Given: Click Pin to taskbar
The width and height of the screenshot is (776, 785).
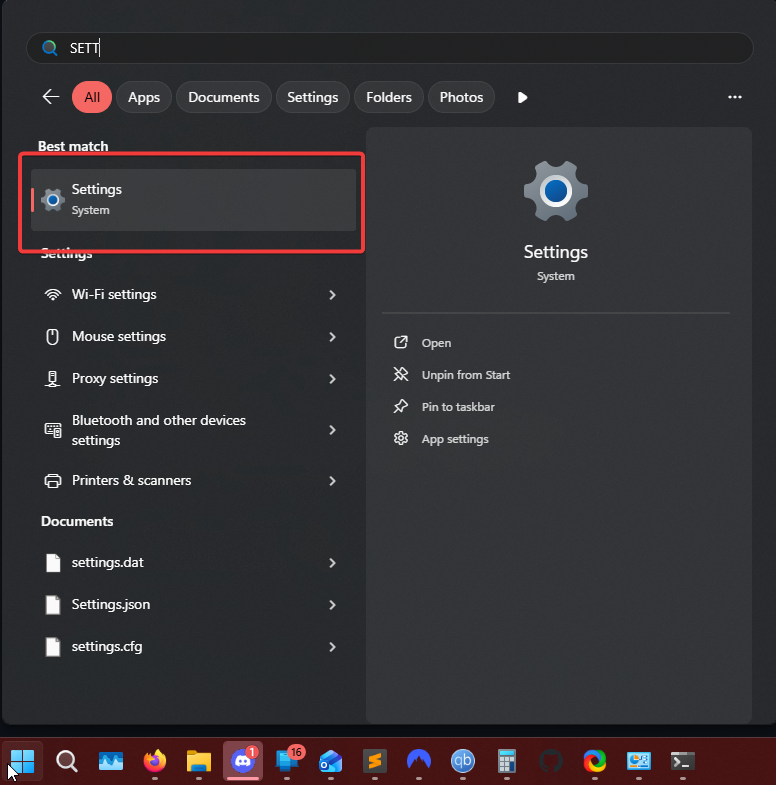Looking at the screenshot, I should point(458,407).
